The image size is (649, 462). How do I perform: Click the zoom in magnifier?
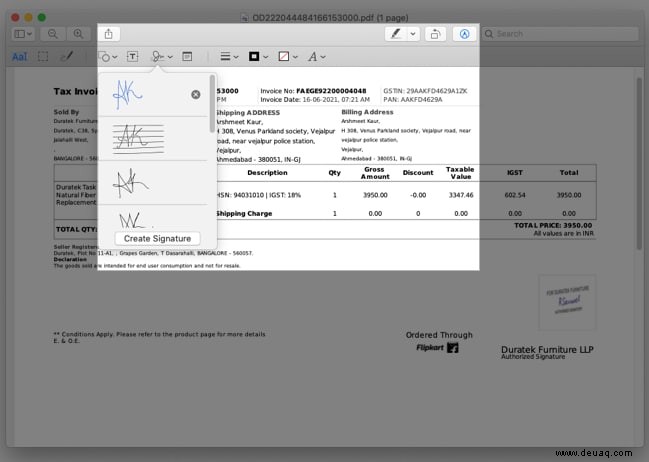78,34
